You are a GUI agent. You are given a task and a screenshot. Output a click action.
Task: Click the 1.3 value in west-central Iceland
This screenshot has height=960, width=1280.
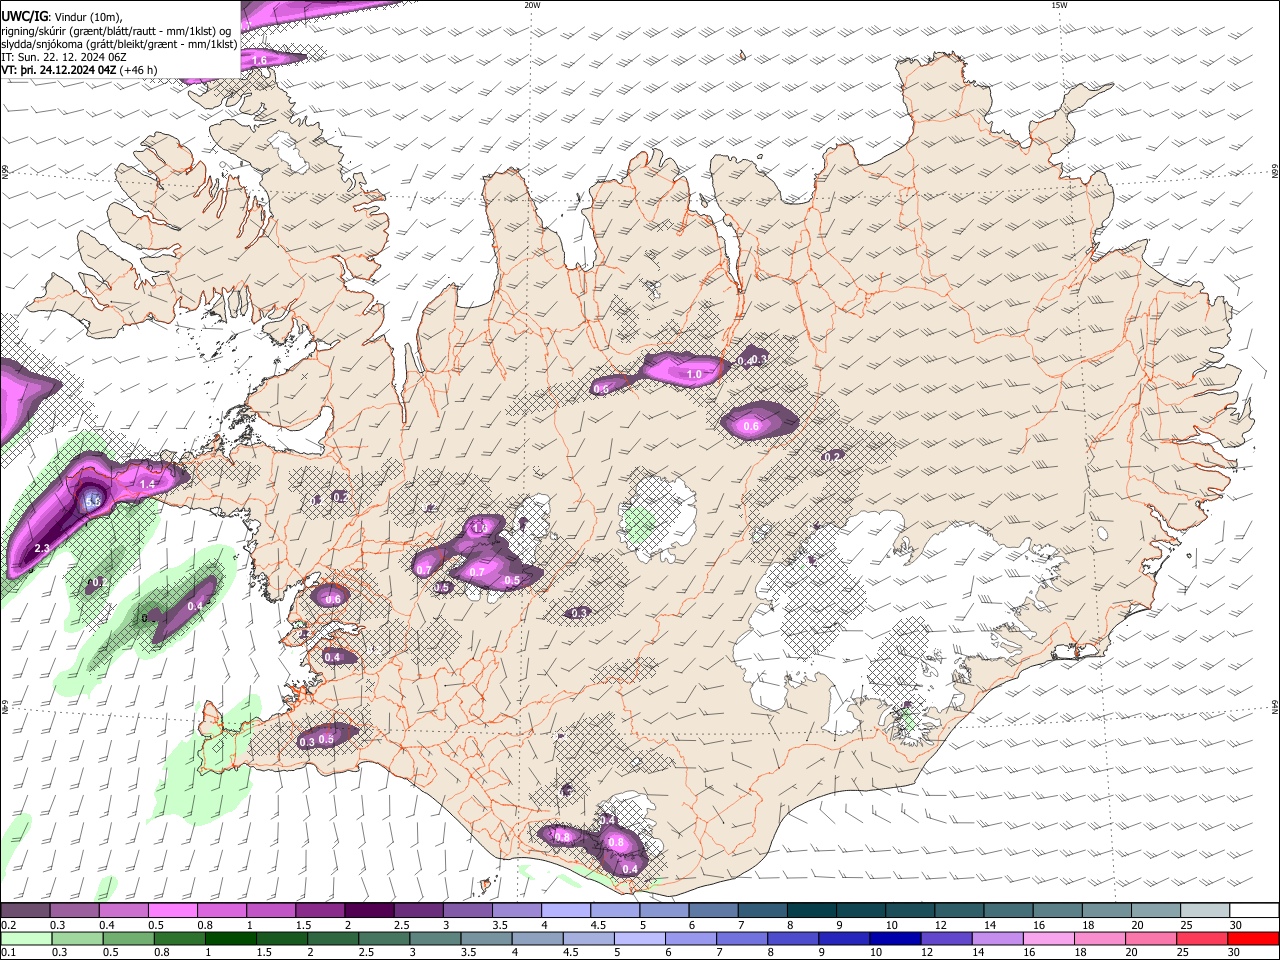point(479,528)
